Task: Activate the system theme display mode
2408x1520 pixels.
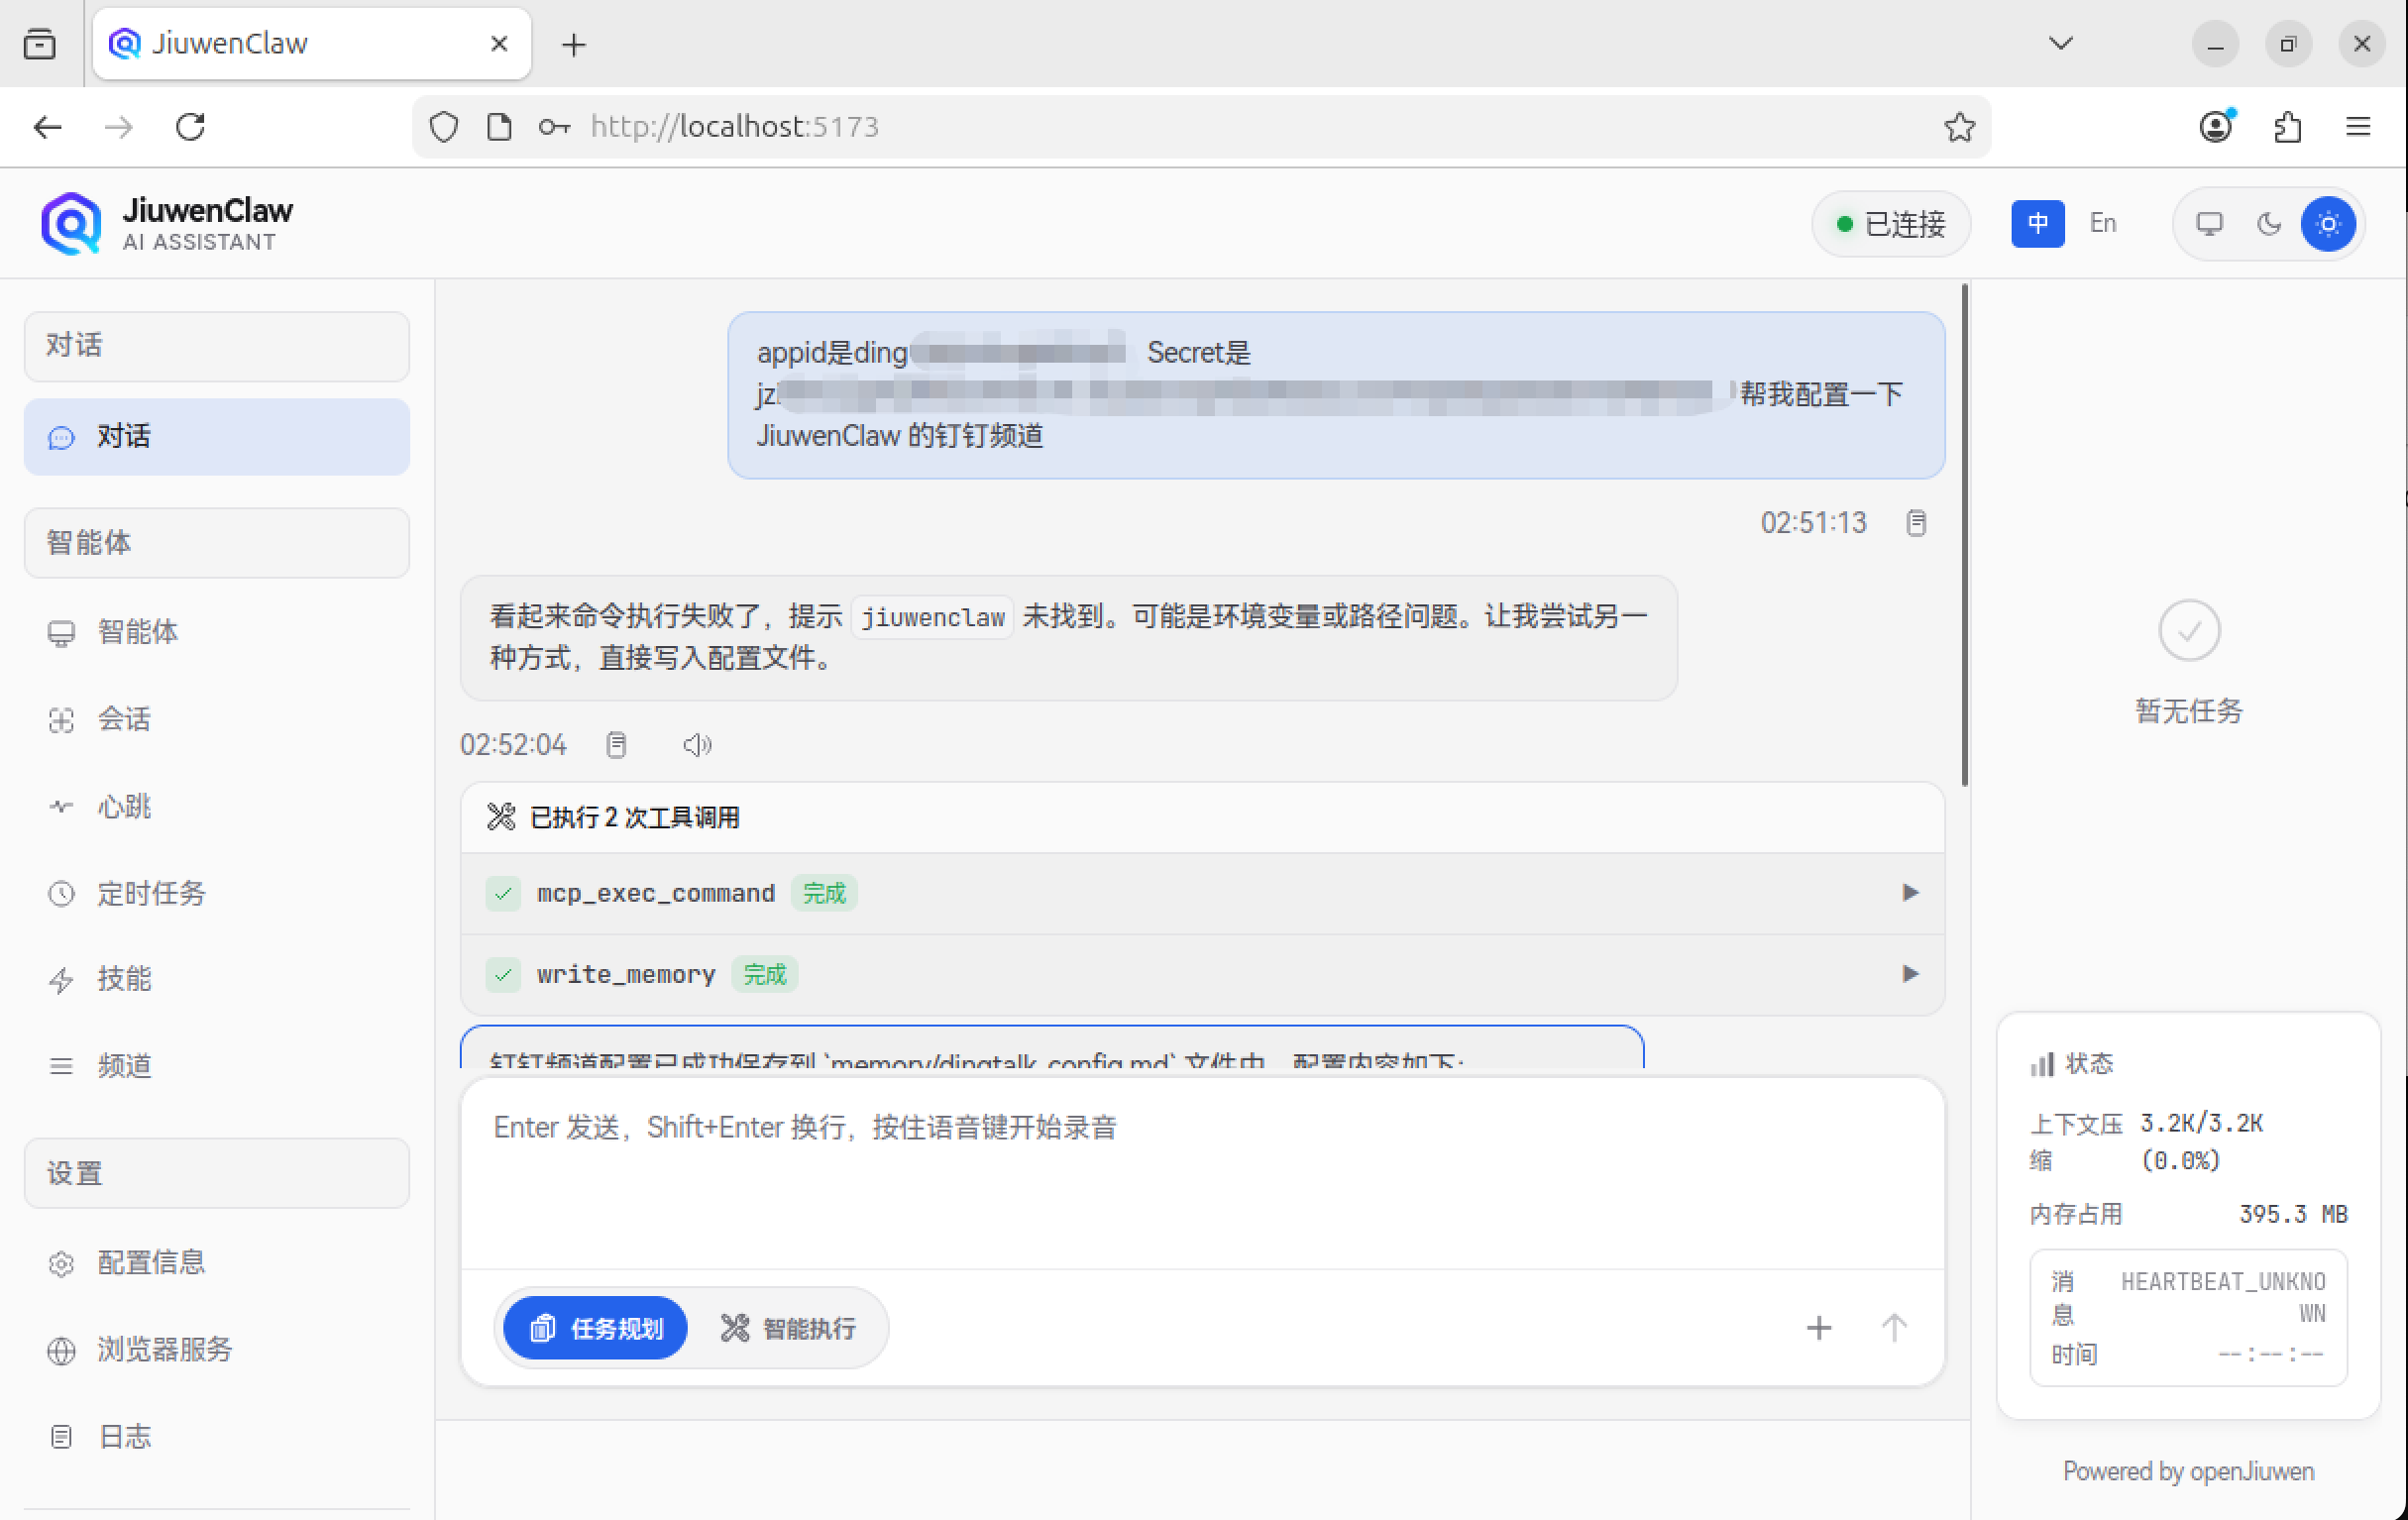Action: [2210, 224]
